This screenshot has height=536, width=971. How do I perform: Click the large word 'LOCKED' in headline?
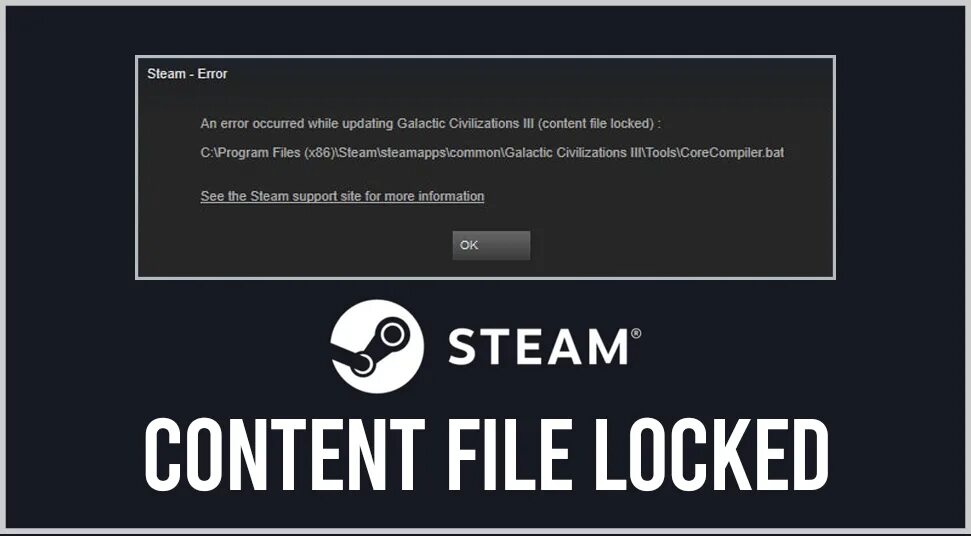[711, 454]
